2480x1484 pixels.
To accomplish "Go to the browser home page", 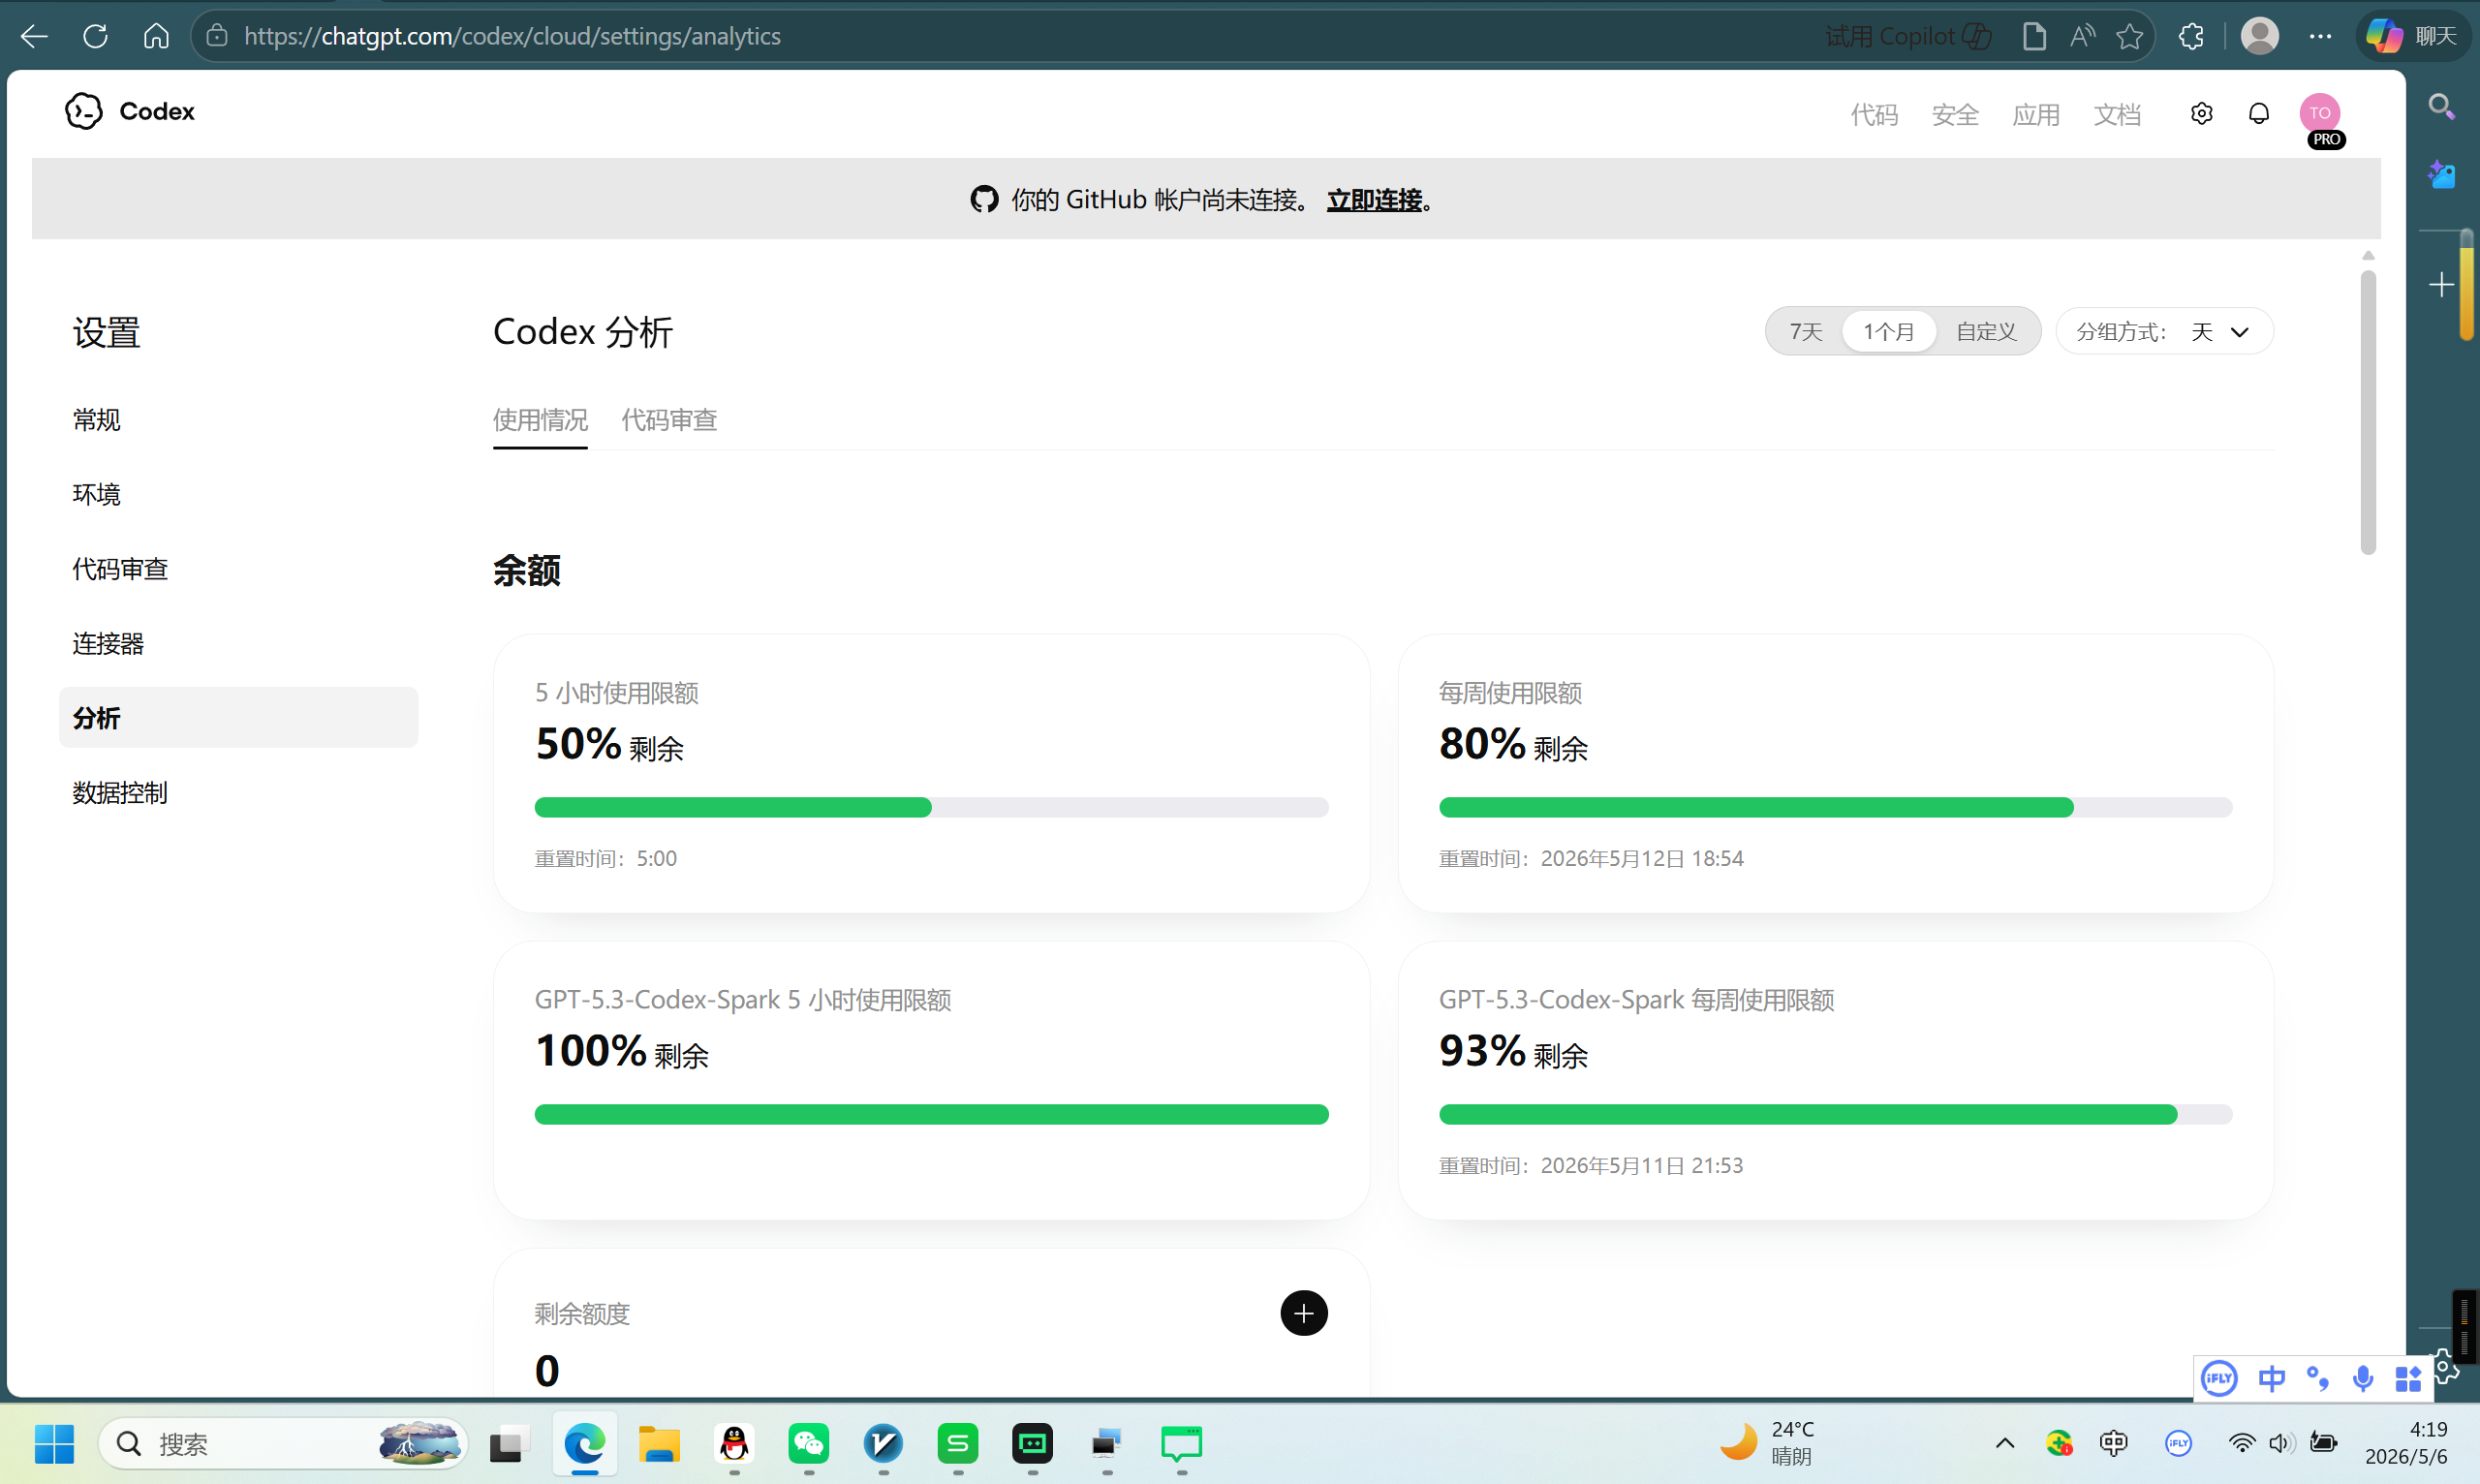I will coord(156,37).
